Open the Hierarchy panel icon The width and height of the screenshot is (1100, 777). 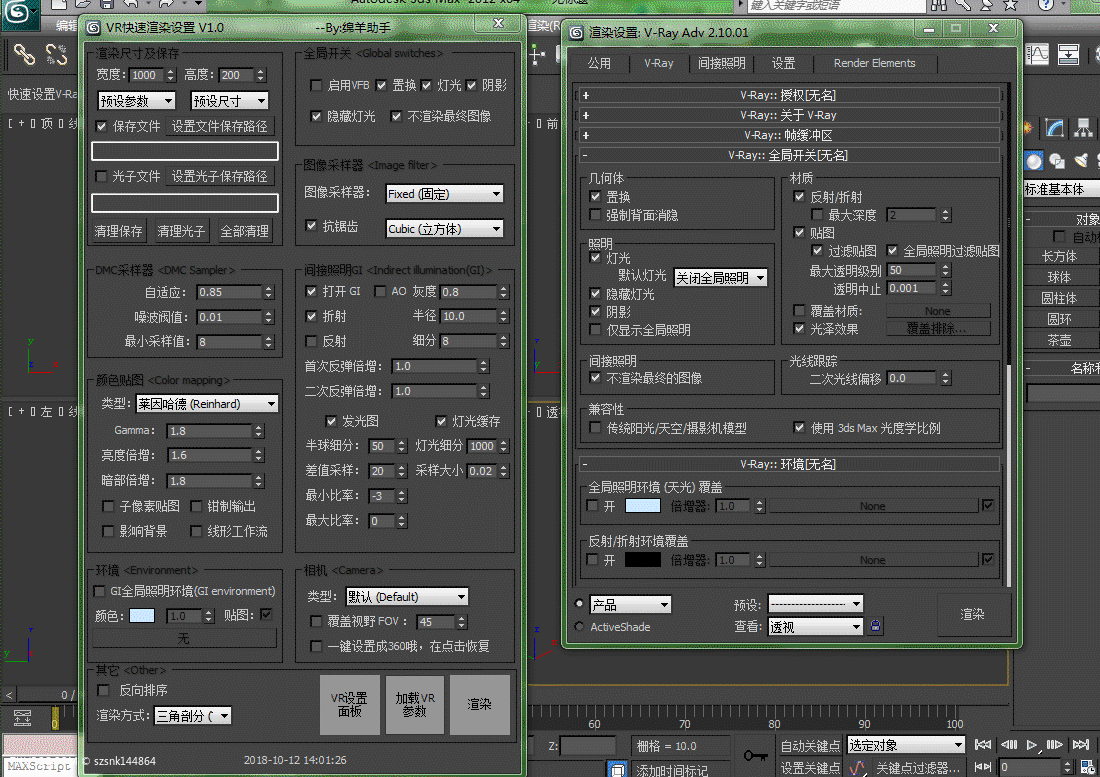pos(1083,128)
